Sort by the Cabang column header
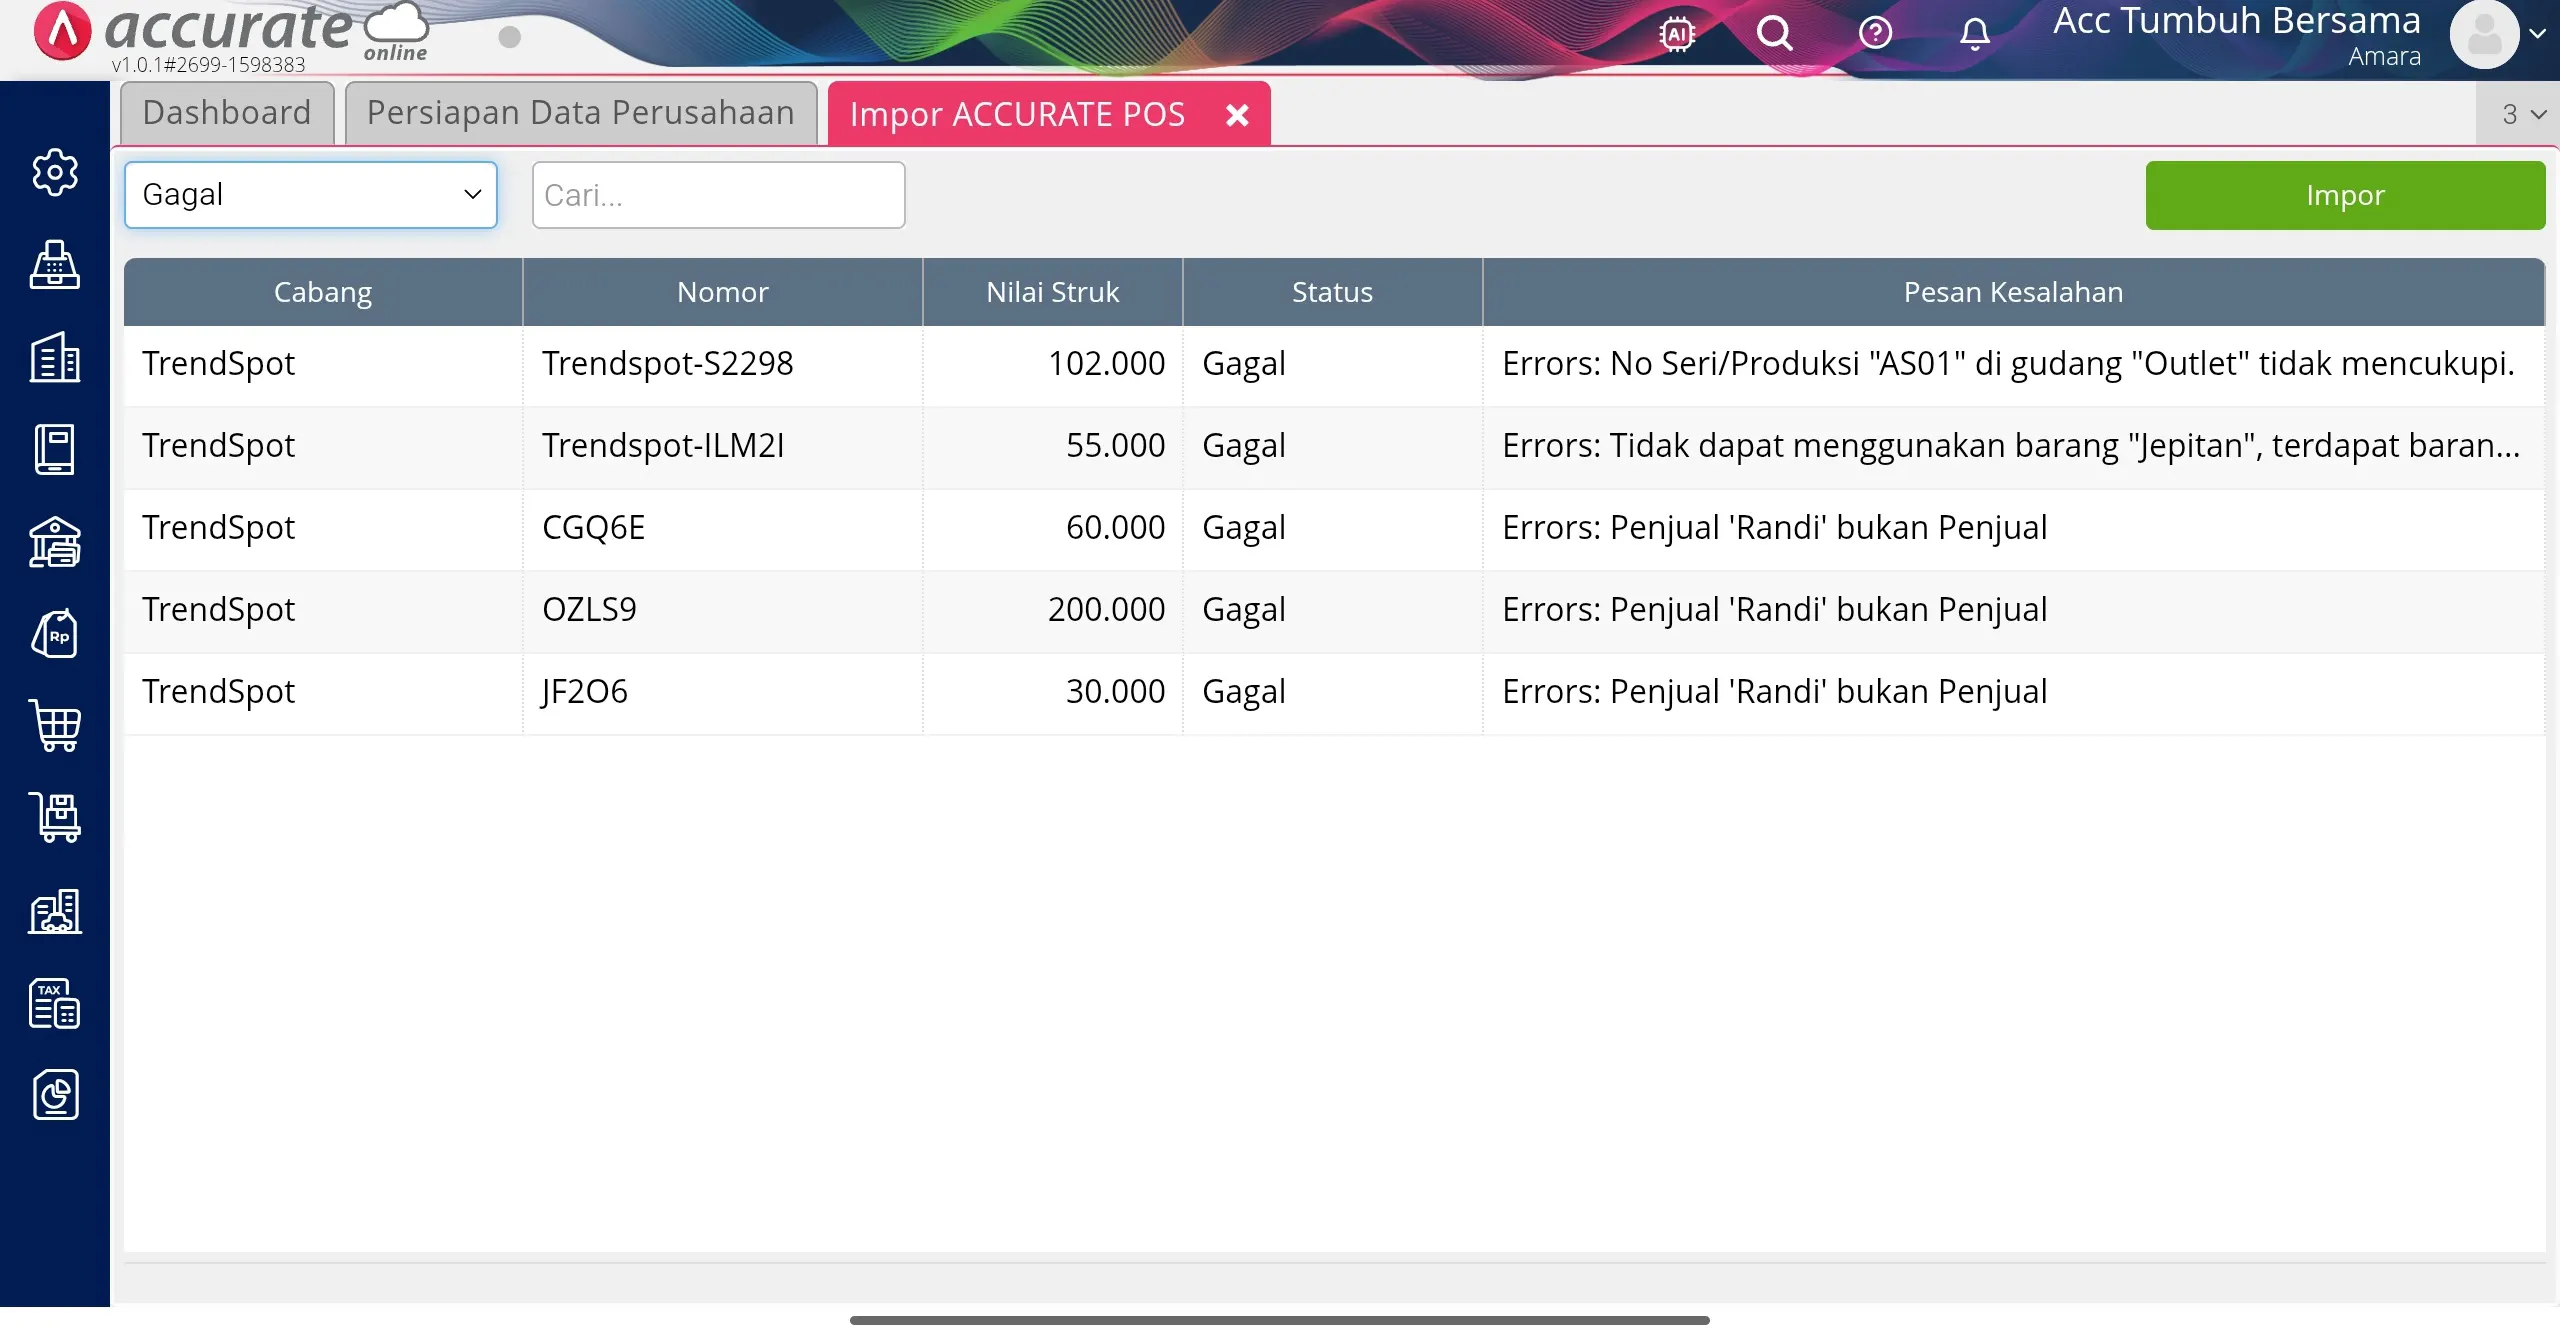2560x1339 pixels. click(323, 292)
